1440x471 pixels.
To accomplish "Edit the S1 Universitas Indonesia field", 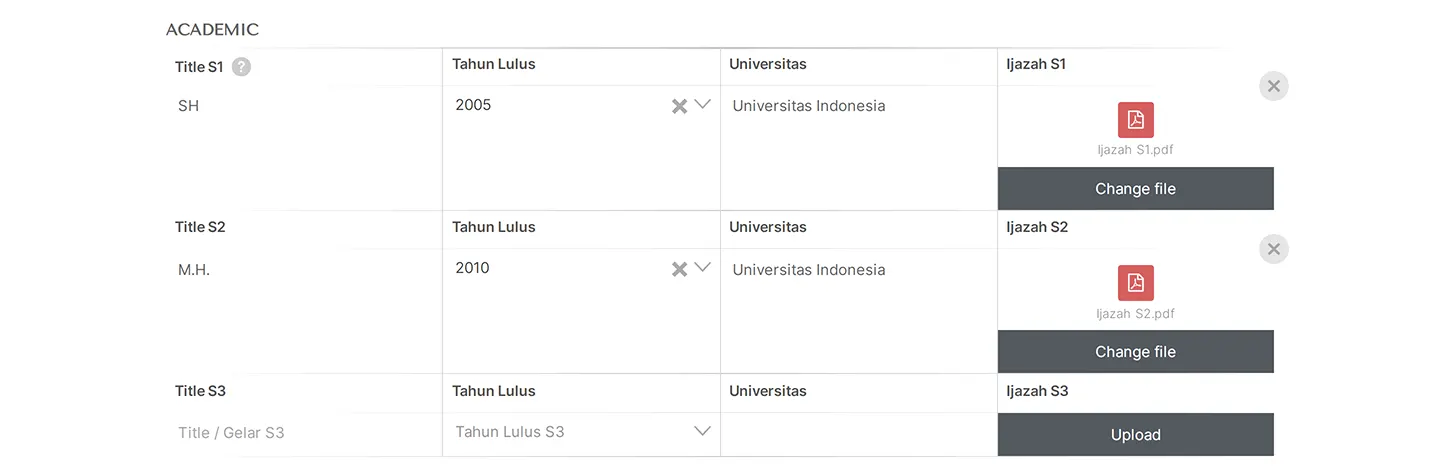I will coord(858,147).
